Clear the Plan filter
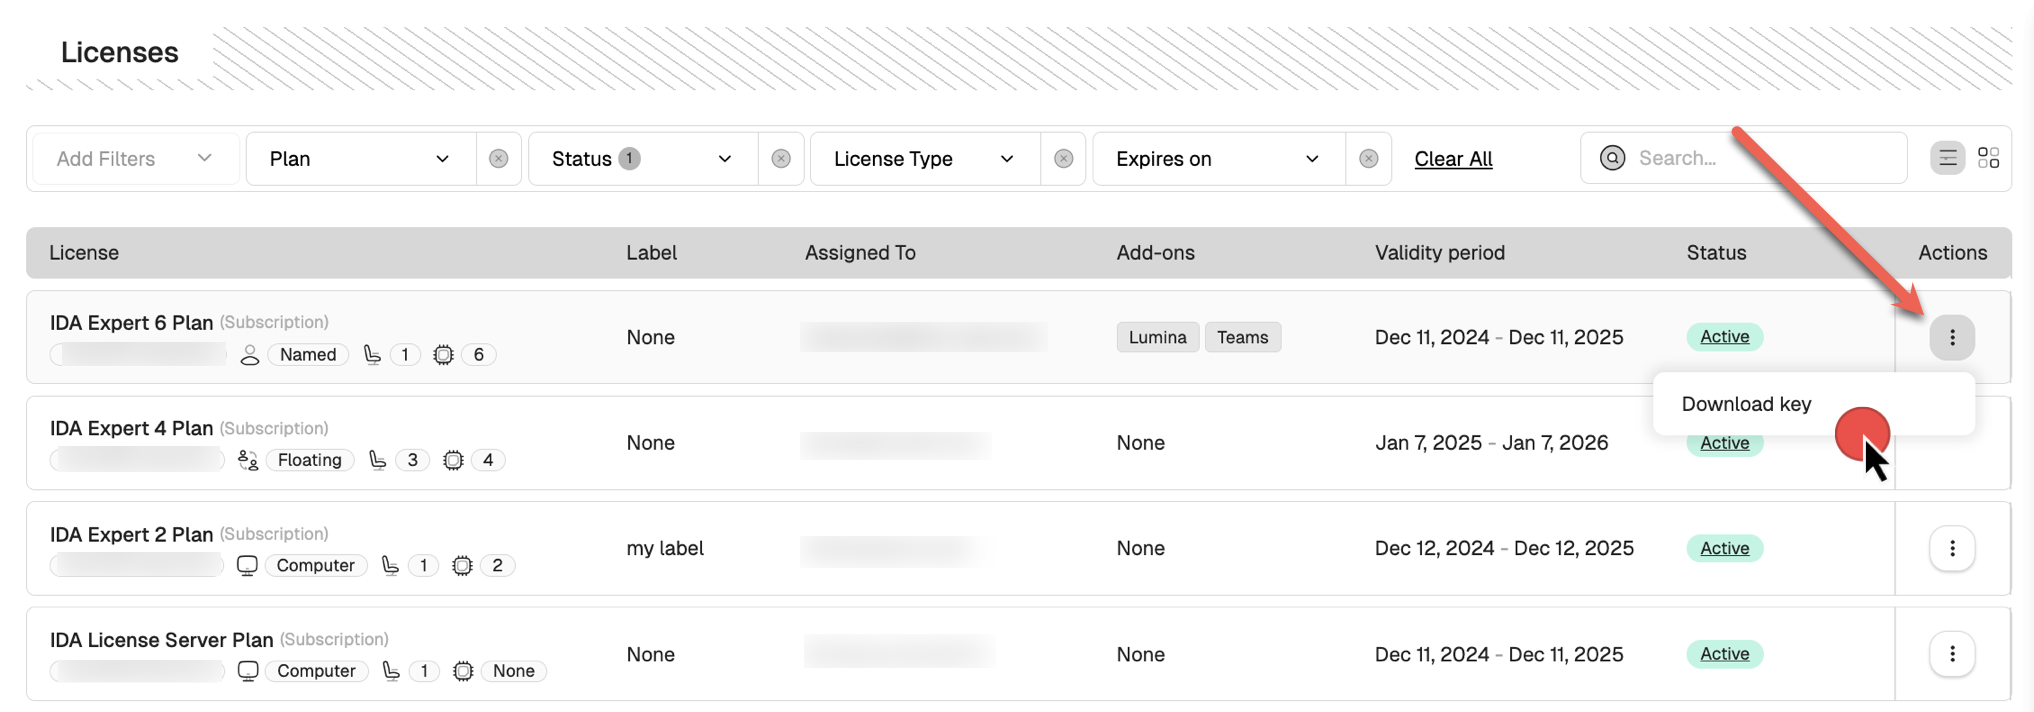The width and height of the screenshot is (2034, 712). pos(498,159)
